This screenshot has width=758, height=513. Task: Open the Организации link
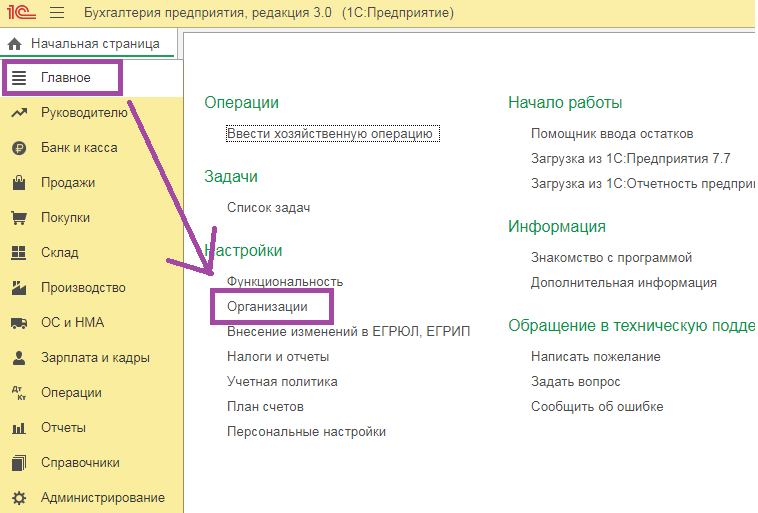pyautogui.click(x=267, y=307)
